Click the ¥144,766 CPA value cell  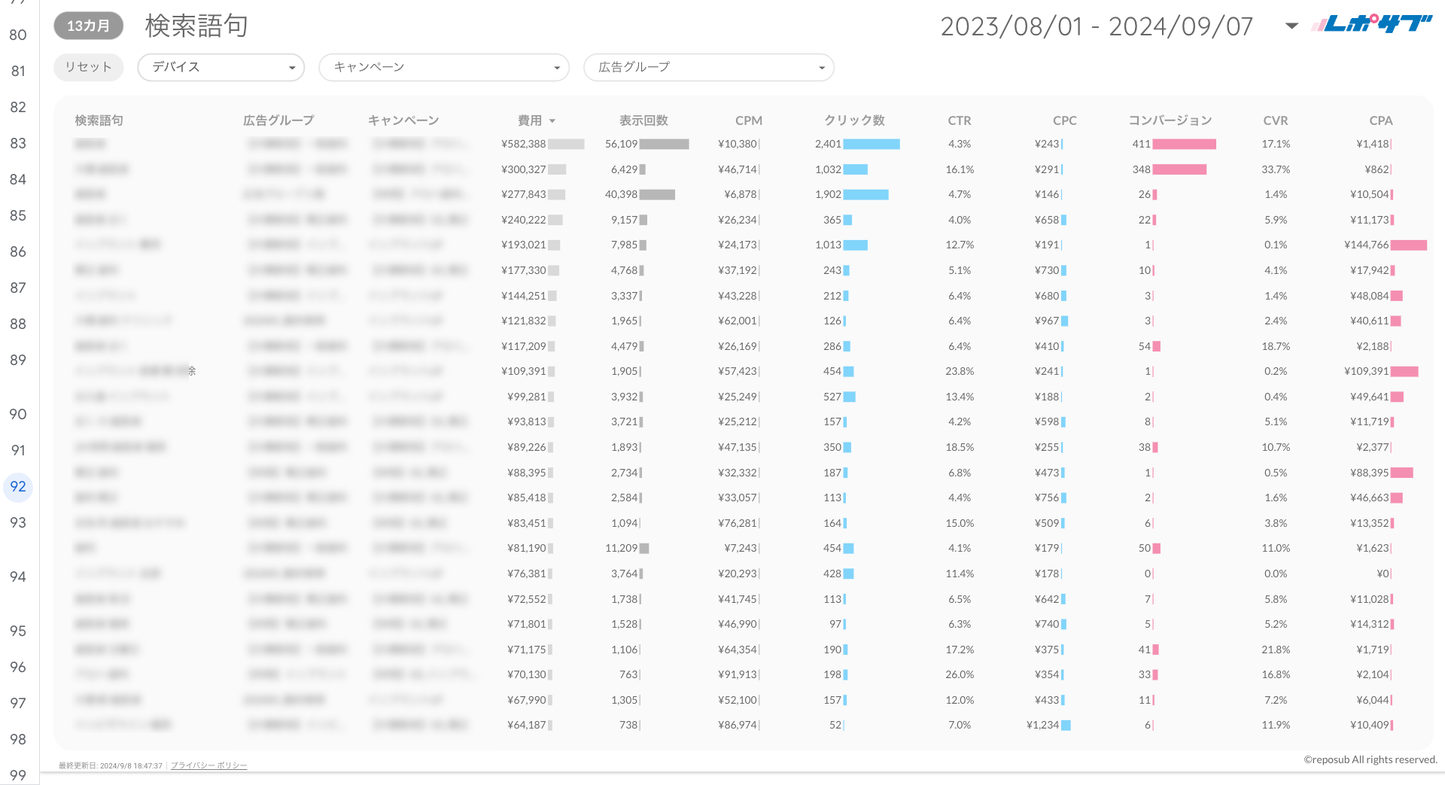tap(1366, 245)
